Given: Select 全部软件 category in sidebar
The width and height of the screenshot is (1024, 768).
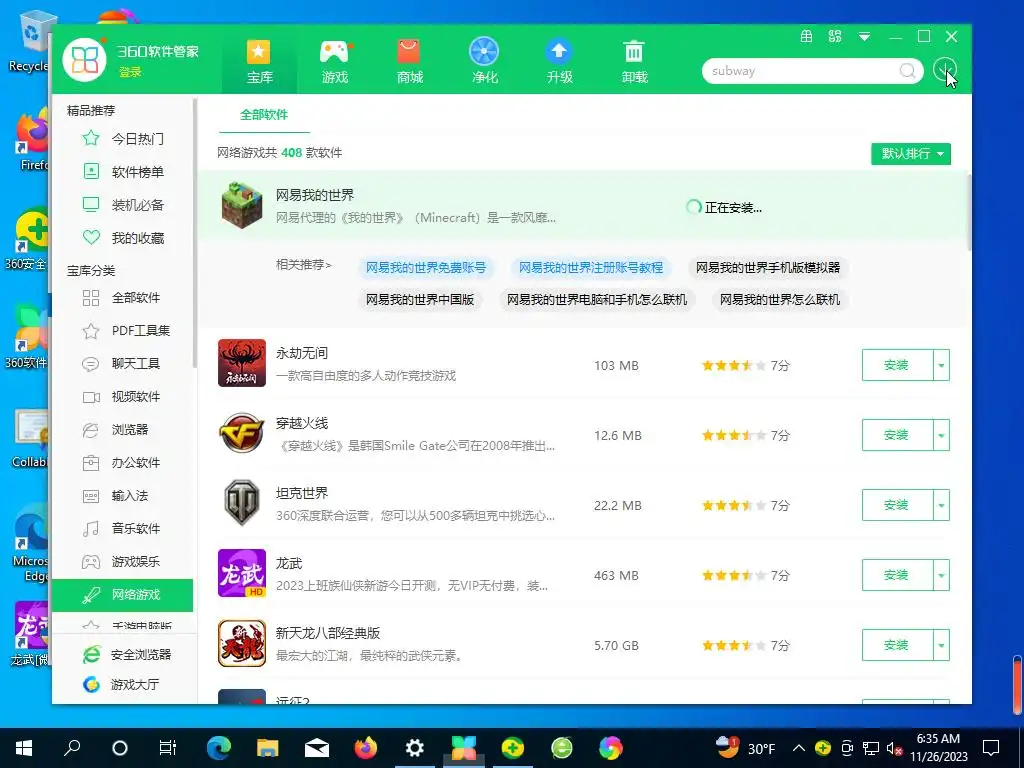Looking at the screenshot, I should pyautogui.click(x=123, y=298).
